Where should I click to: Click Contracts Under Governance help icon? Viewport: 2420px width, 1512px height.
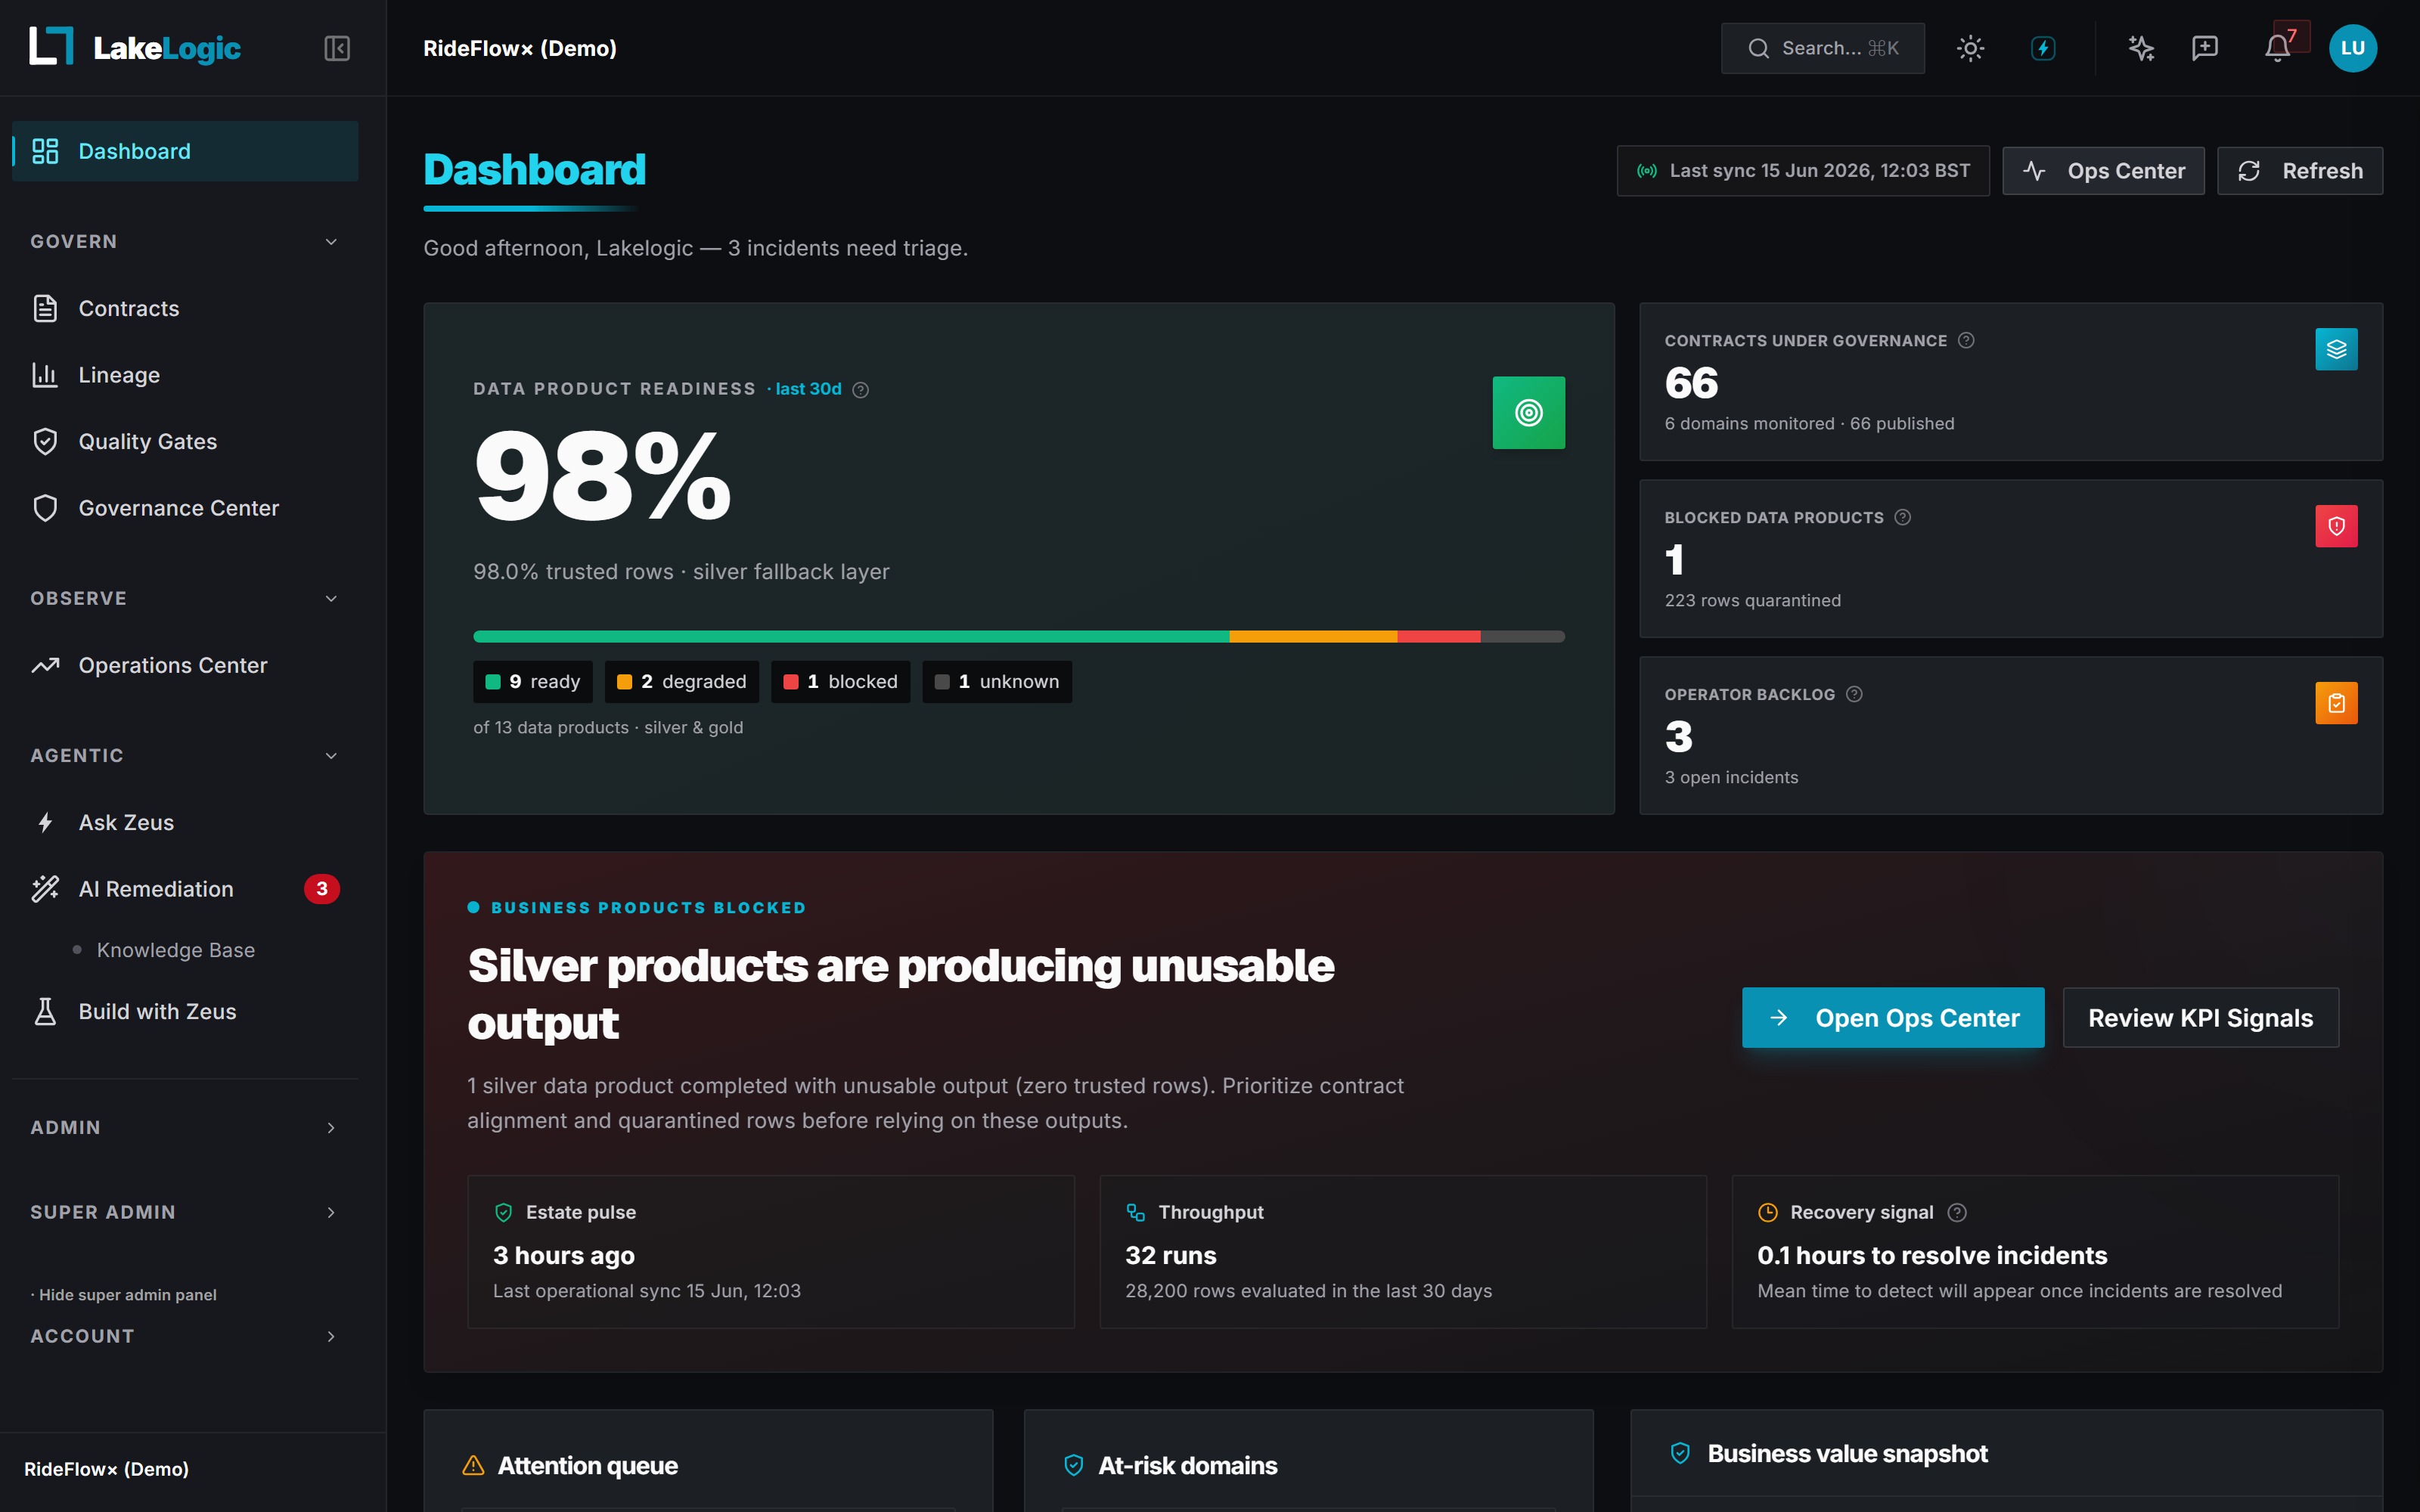pyautogui.click(x=1966, y=341)
